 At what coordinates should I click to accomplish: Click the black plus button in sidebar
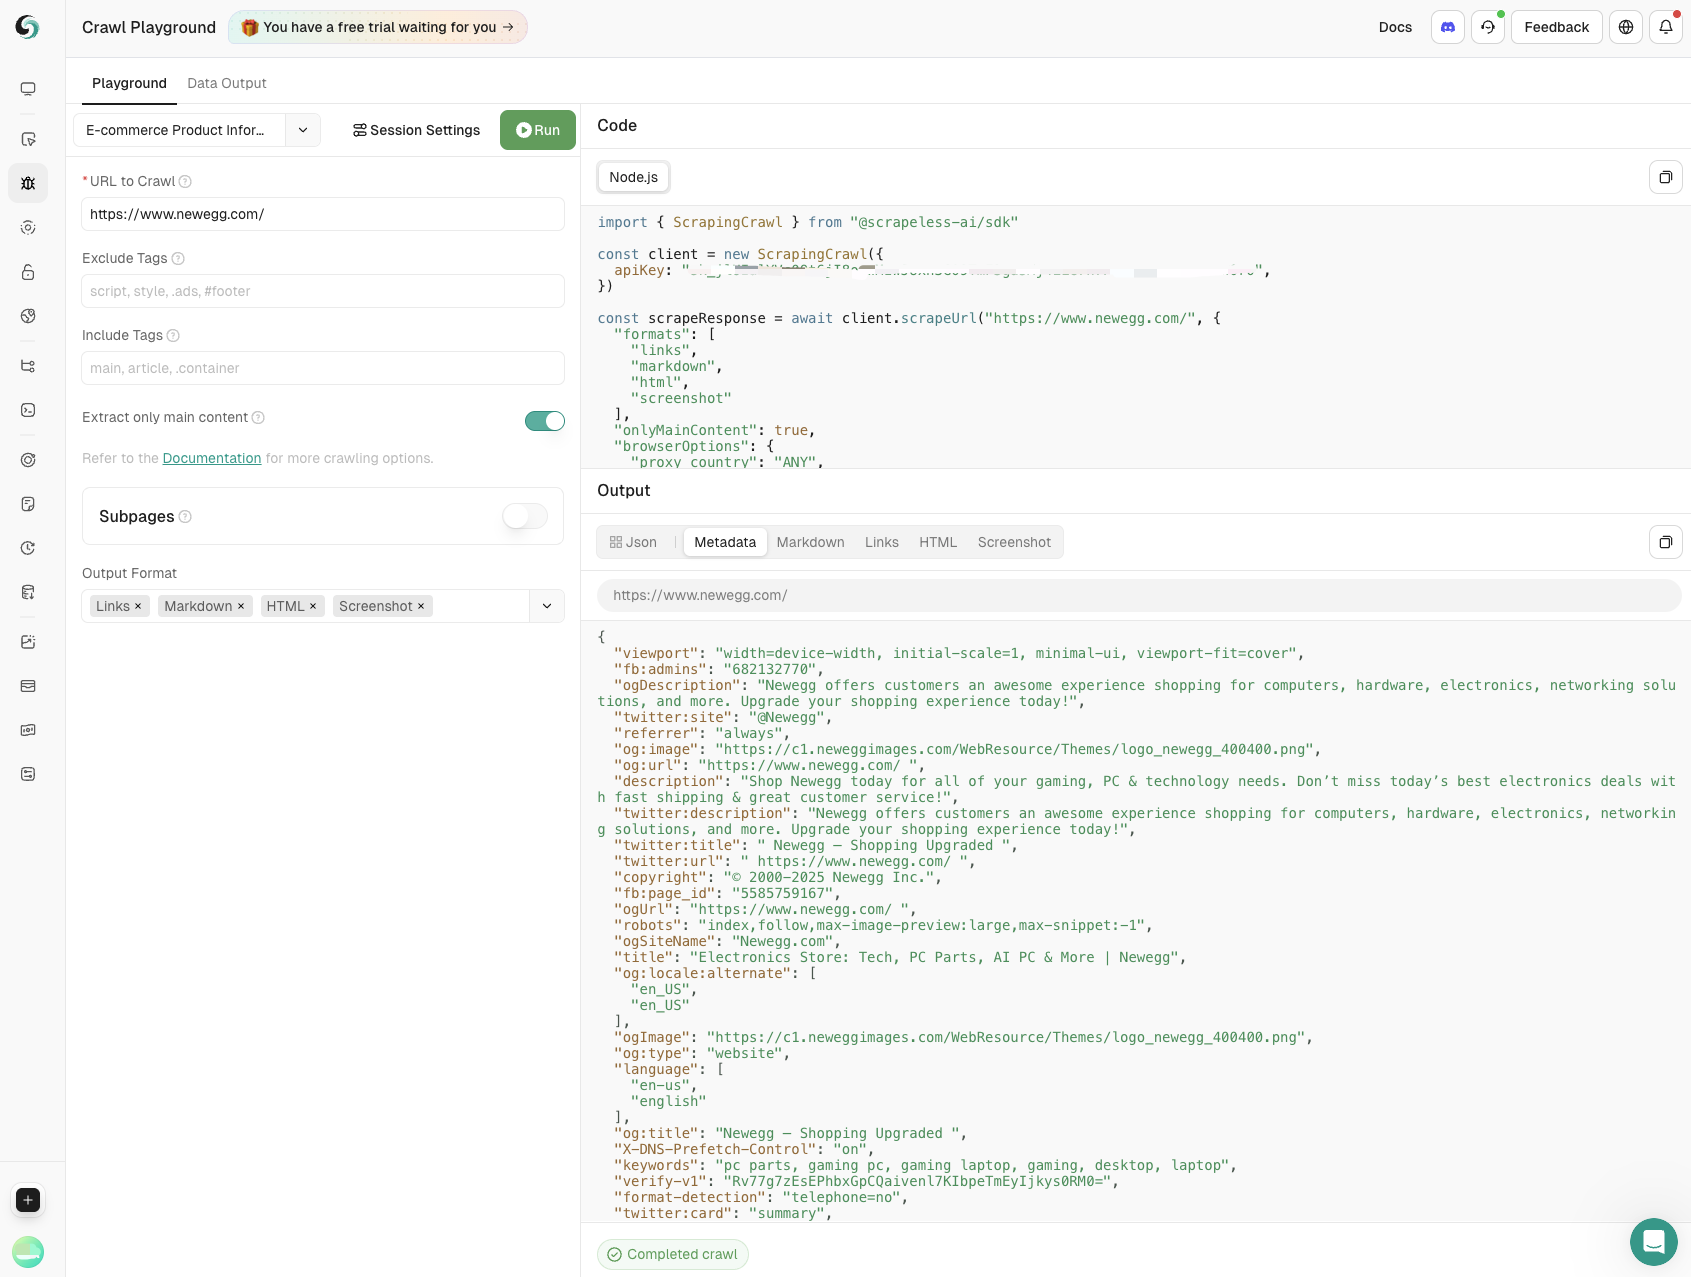click(x=28, y=1200)
